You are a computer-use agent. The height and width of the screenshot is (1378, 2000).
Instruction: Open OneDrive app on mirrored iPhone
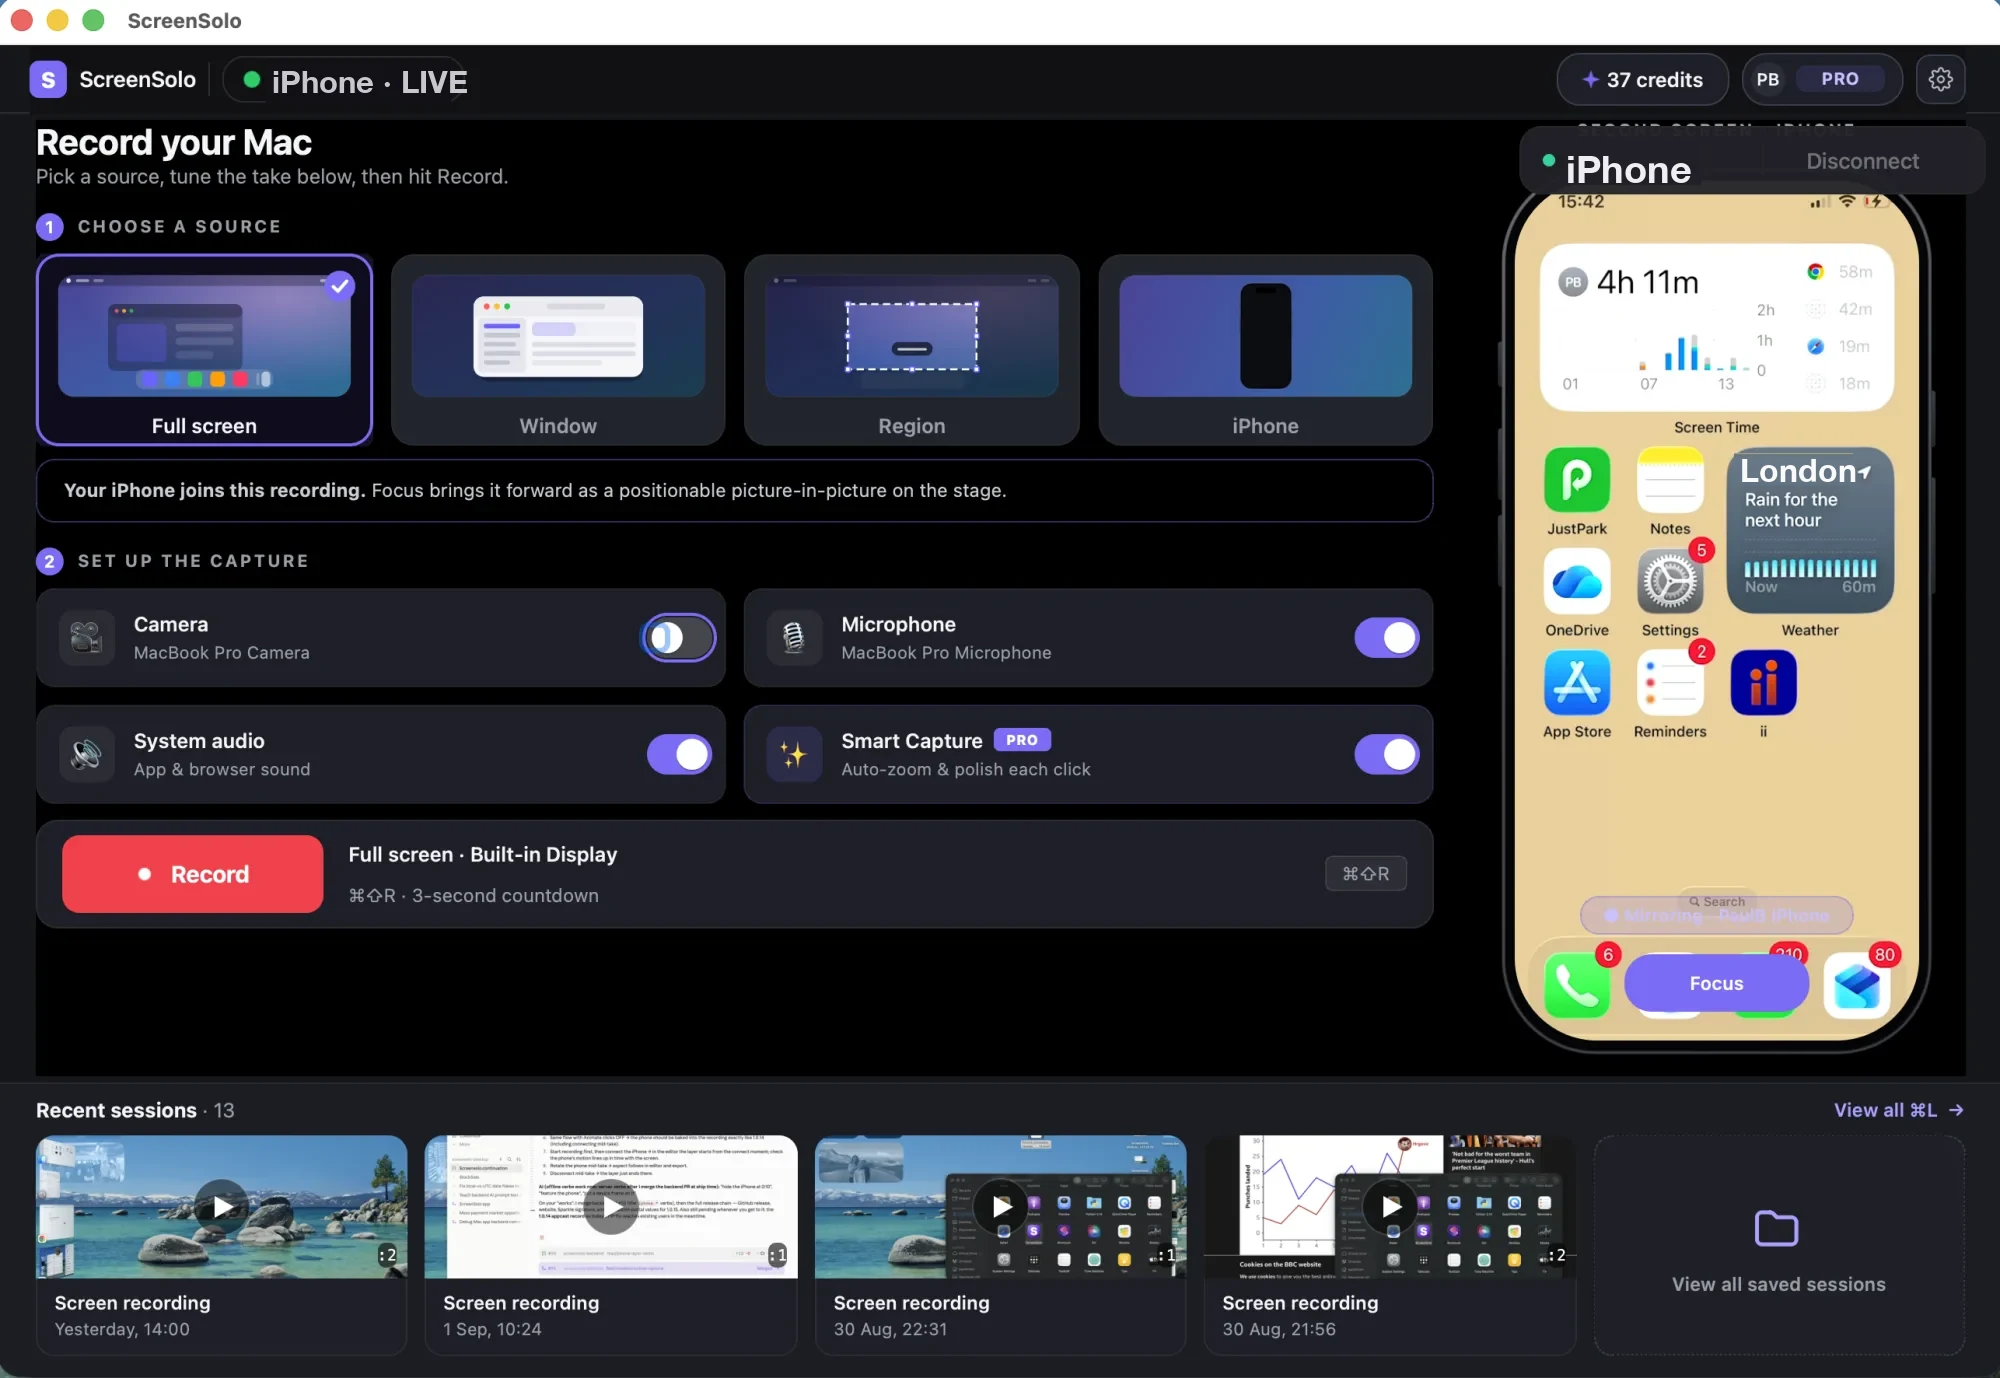pos(1577,581)
